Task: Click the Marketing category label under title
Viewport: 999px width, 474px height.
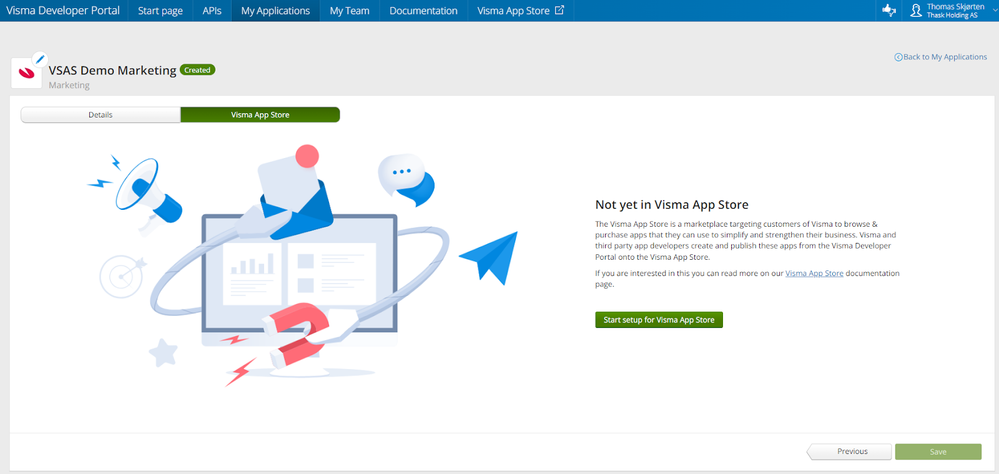Action: 69,85
